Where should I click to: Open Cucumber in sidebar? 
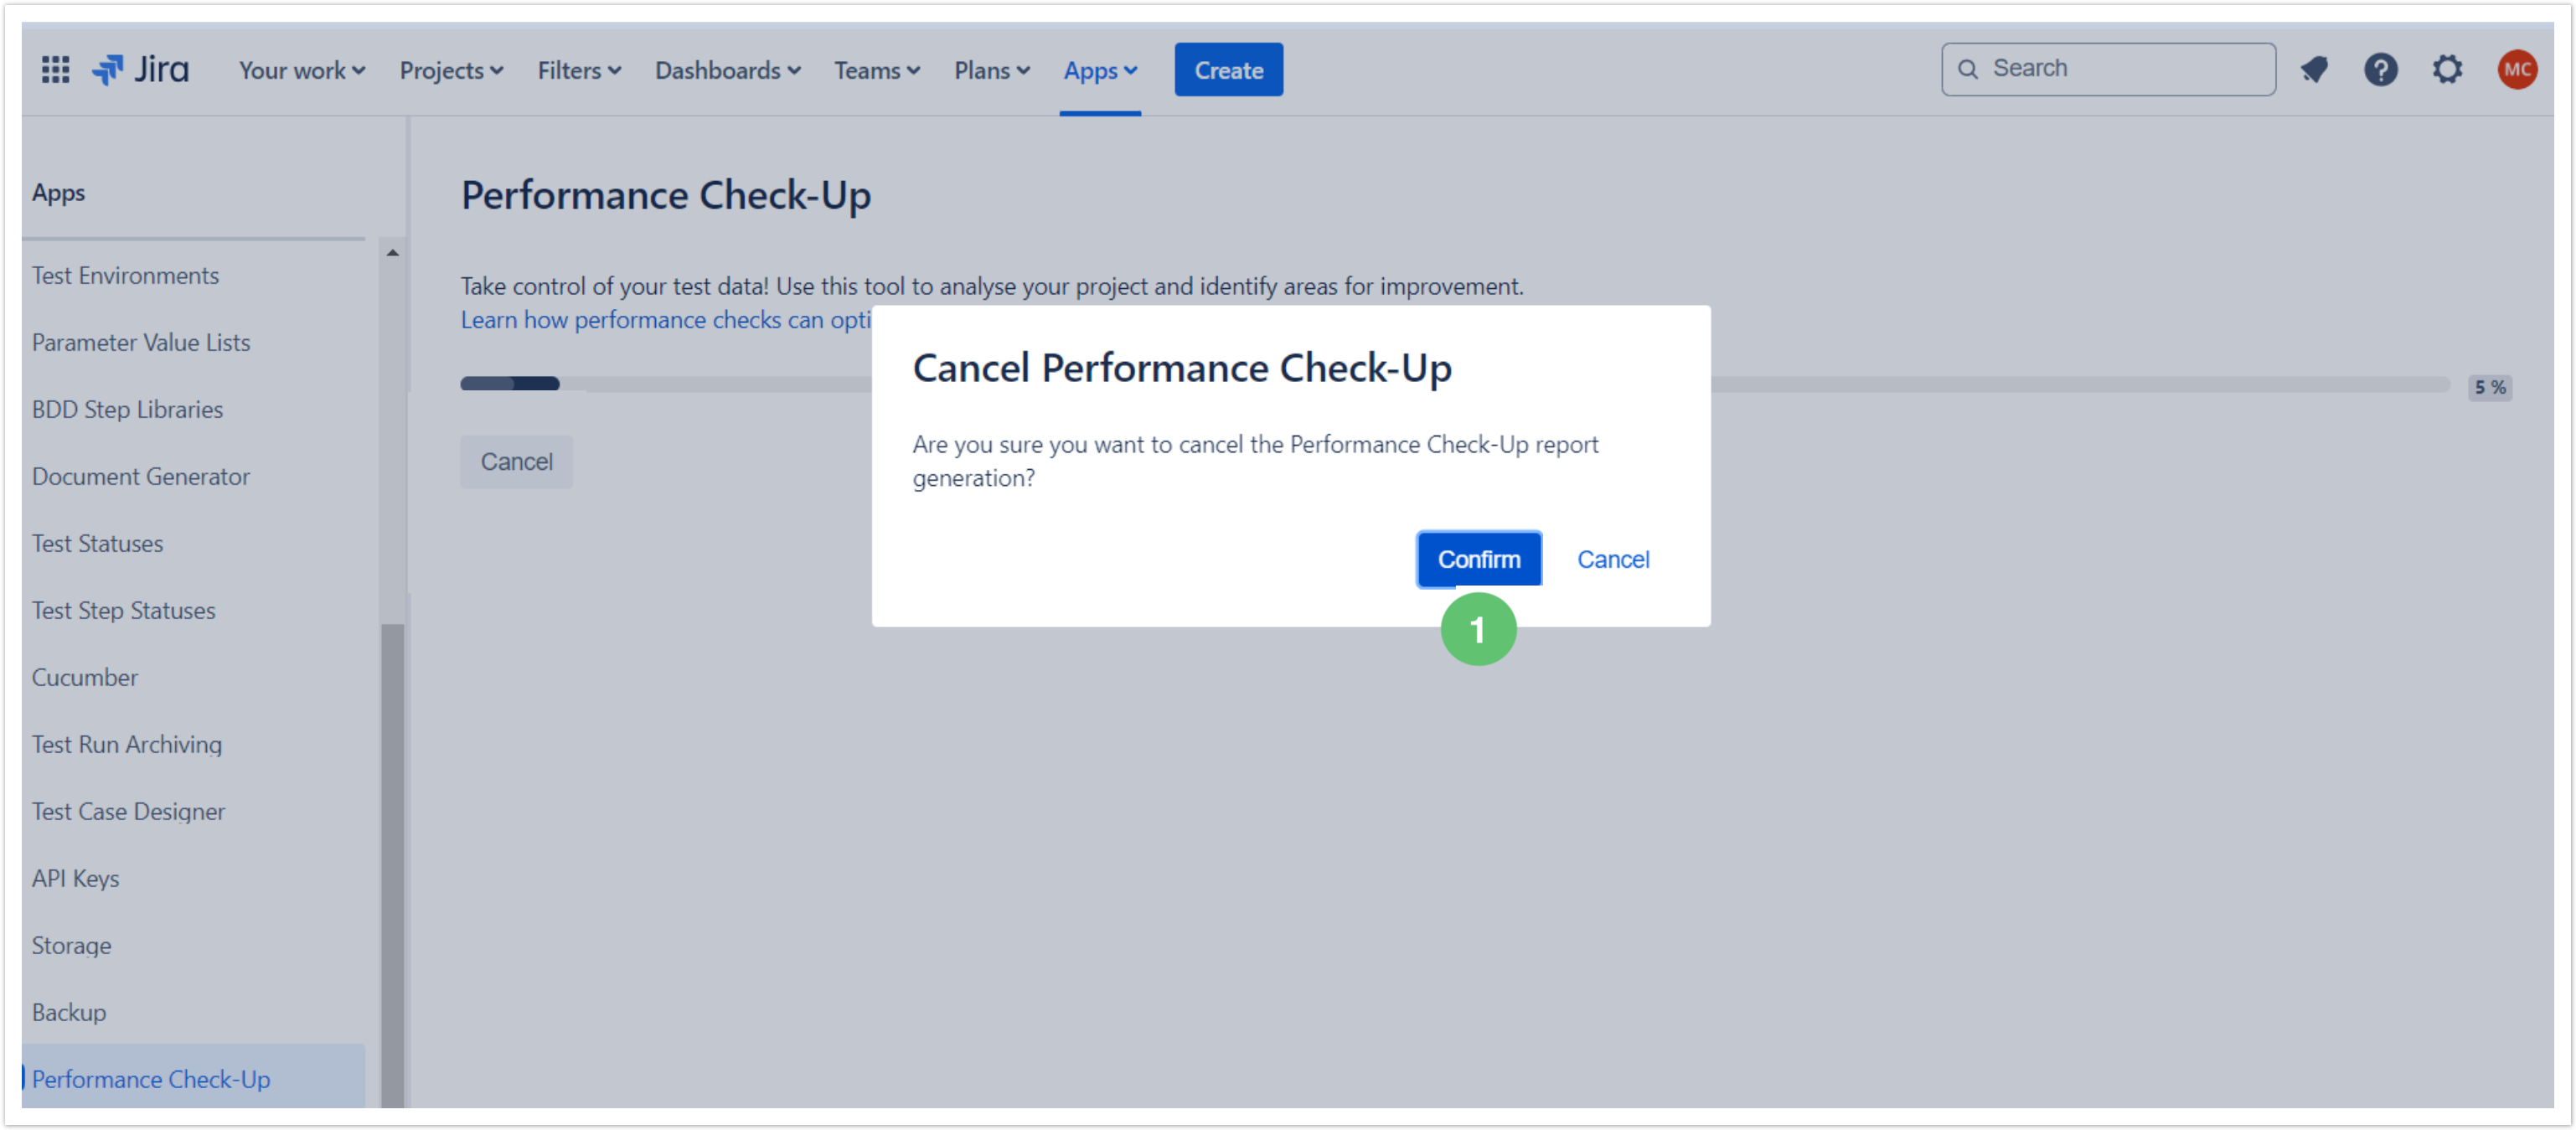85,677
